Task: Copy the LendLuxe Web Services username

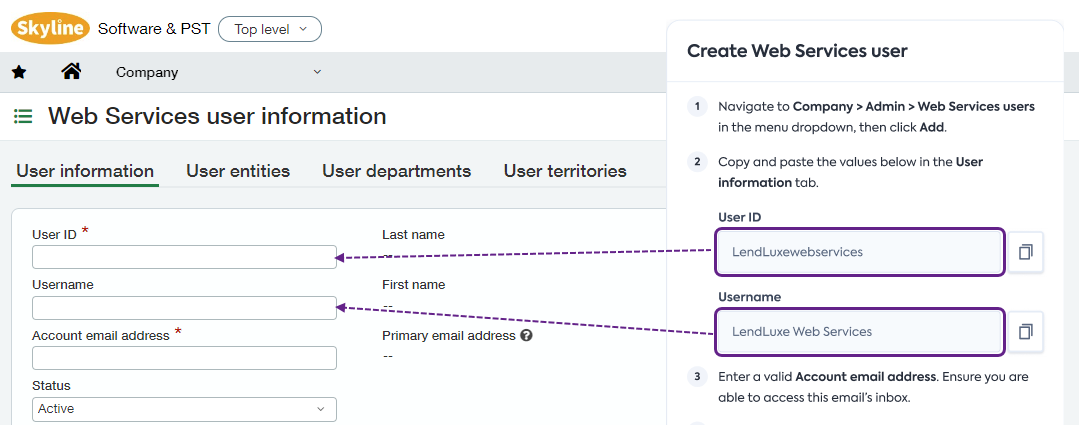Action: [x=1025, y=332]
